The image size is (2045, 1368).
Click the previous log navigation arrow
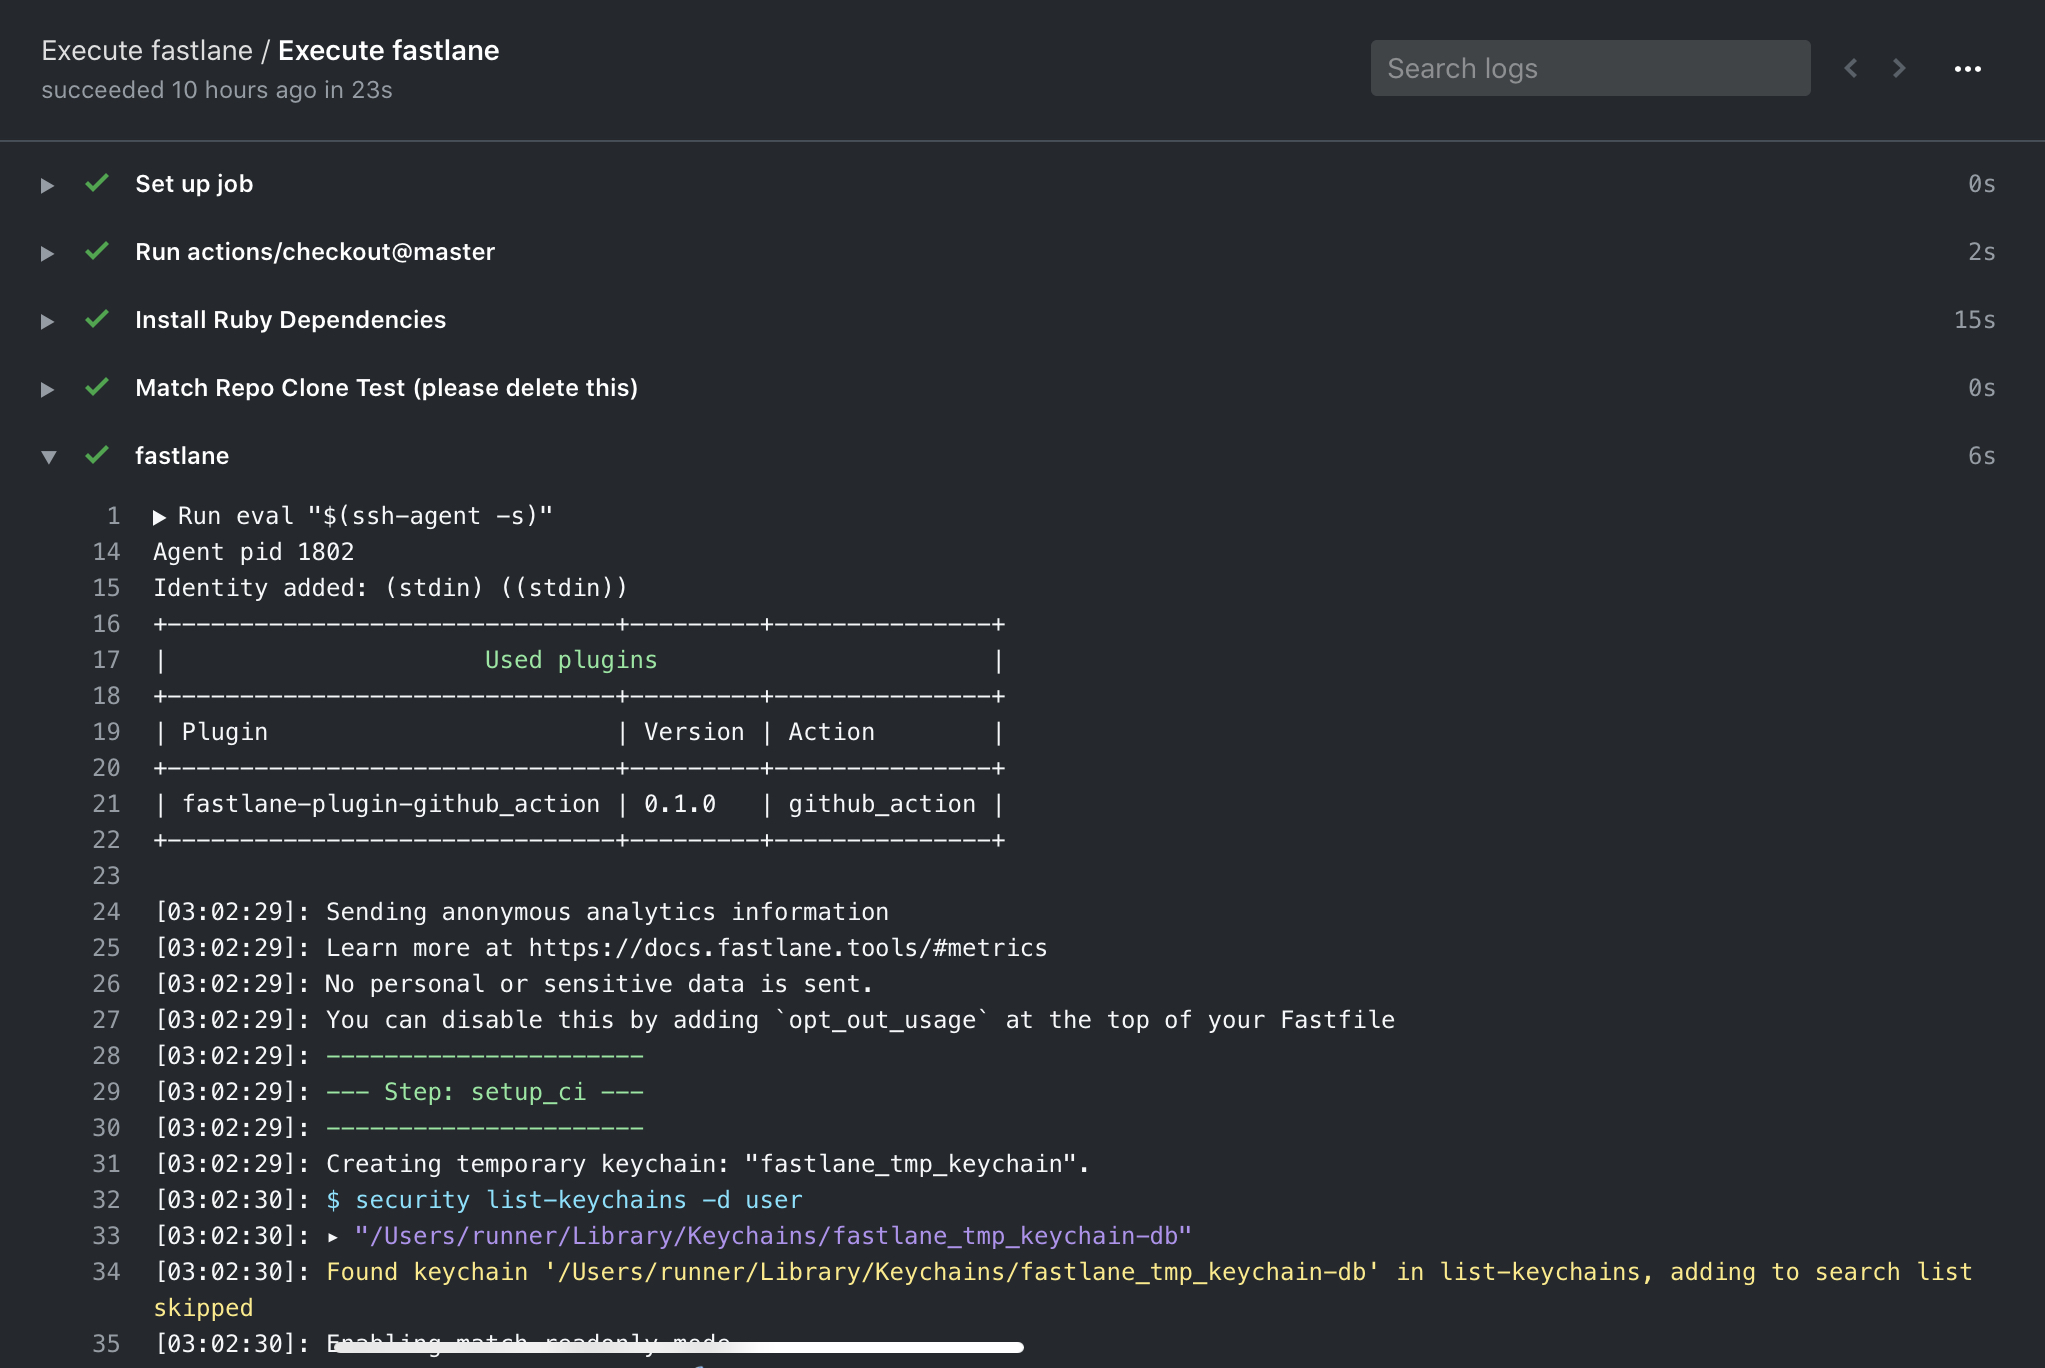click(1851, 67)
